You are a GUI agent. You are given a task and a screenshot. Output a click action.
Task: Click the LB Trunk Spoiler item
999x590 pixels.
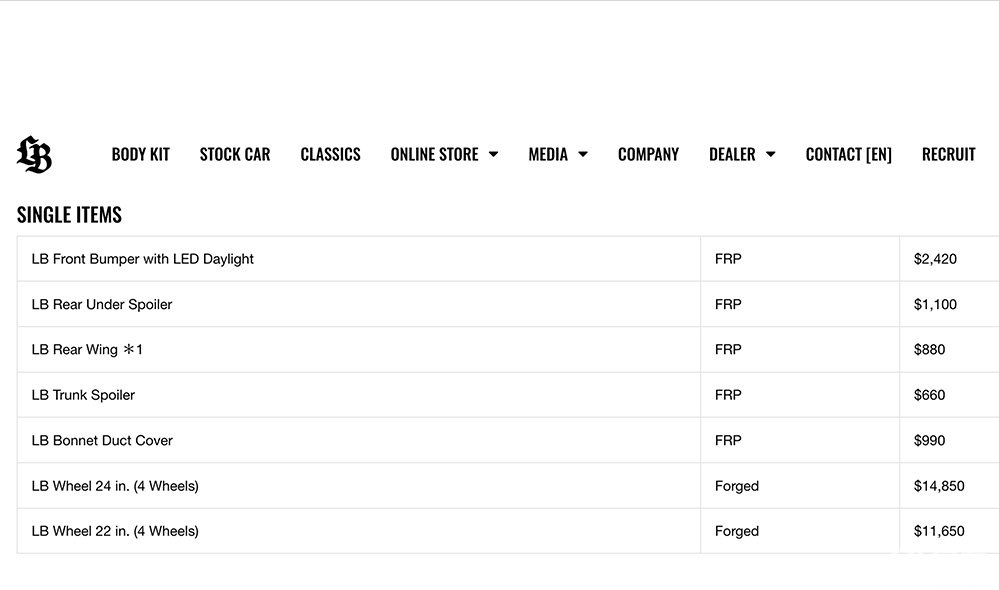point(83,395)
